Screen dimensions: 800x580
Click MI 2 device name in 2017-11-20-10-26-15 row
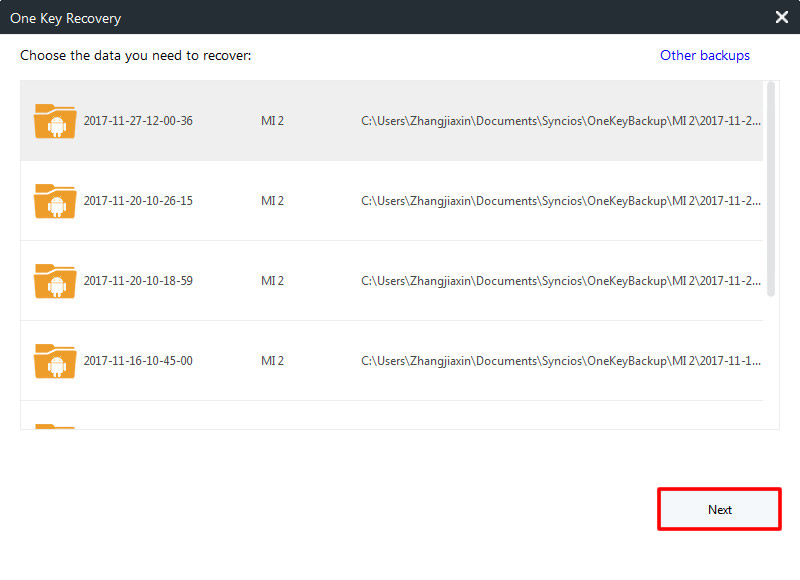pyautogui.click(x=272, y=201)
